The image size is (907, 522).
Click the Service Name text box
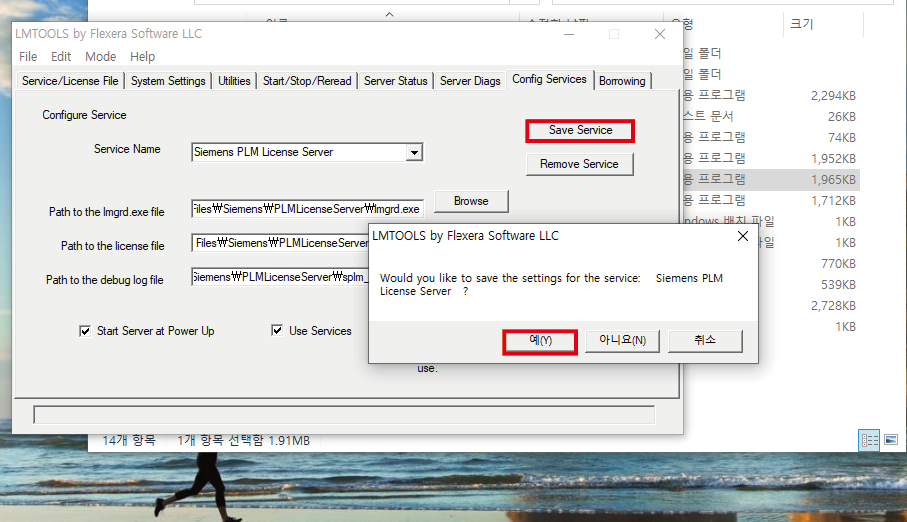tap(299, 152)
